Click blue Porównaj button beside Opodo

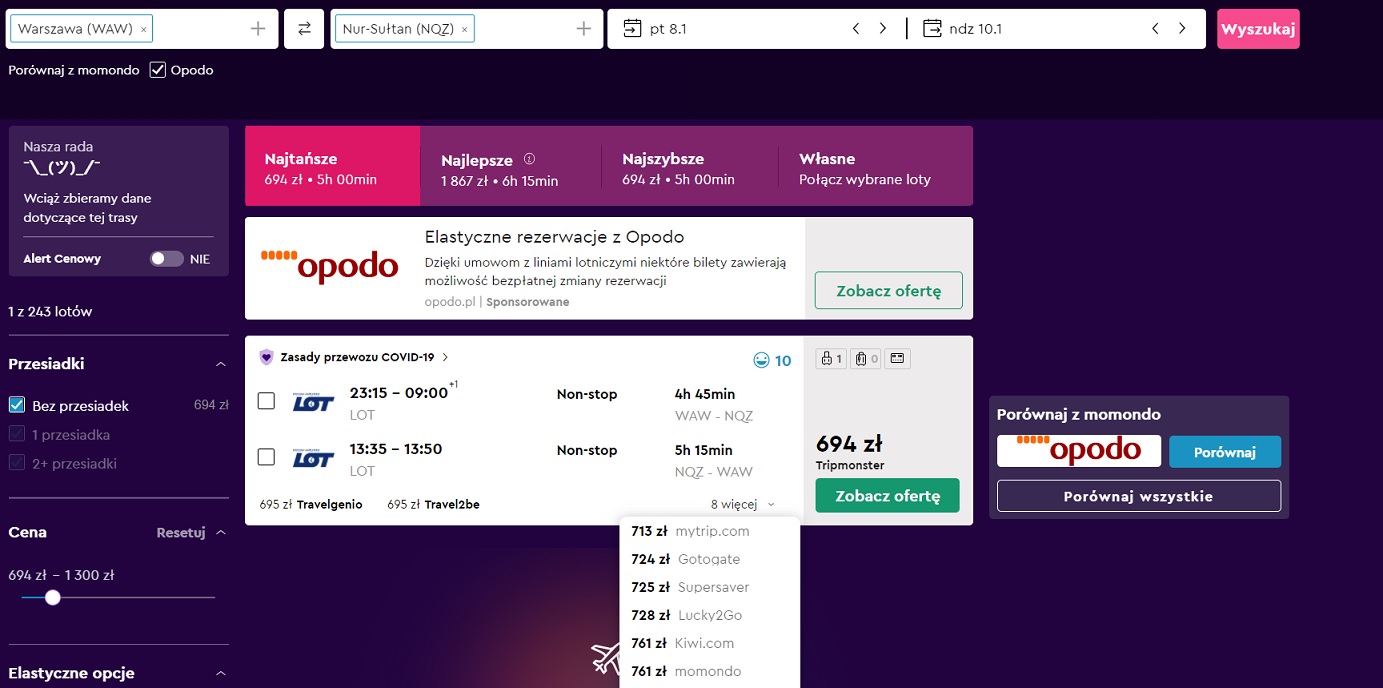pyautogui.click(x=1225, y=452)
